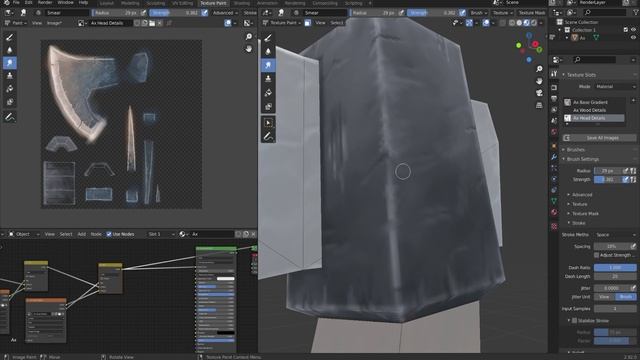Viewport: 640px width, 360px height.
Task: Click the viewport zoom magnifier icon
Action: (x=539, y=69)
